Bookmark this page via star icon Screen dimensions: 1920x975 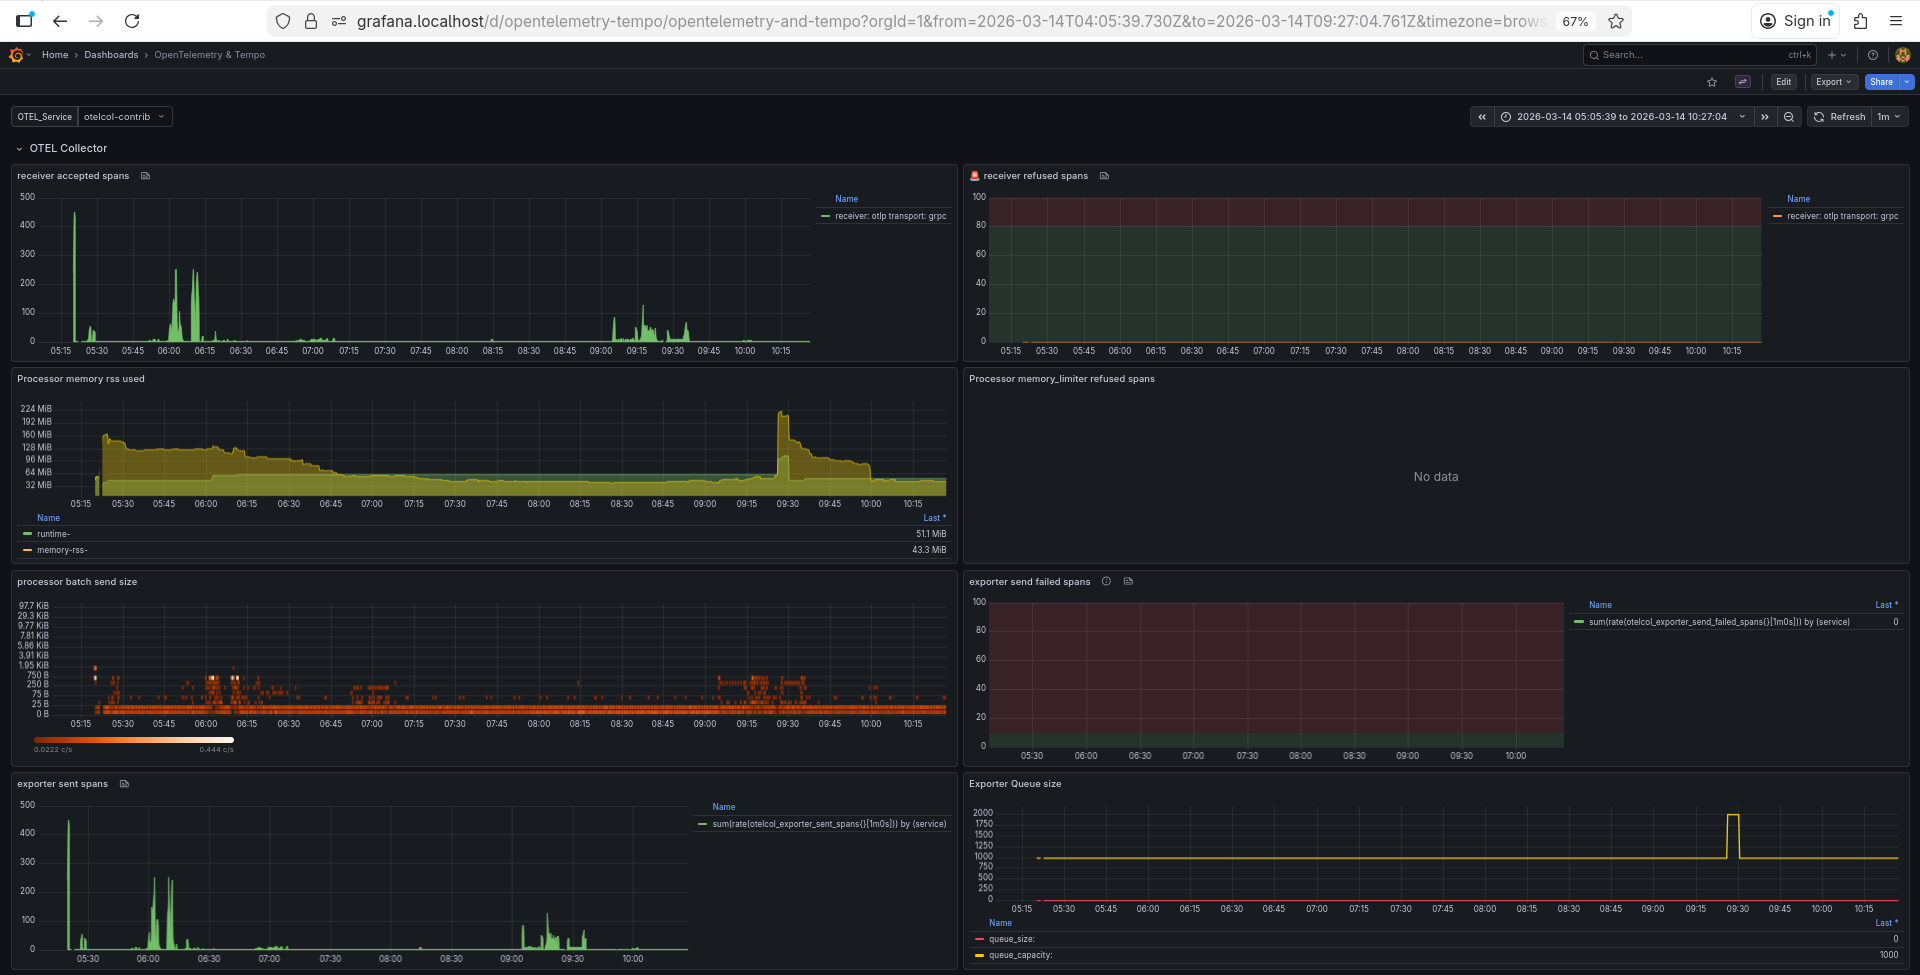click(x=1616, y=21)
